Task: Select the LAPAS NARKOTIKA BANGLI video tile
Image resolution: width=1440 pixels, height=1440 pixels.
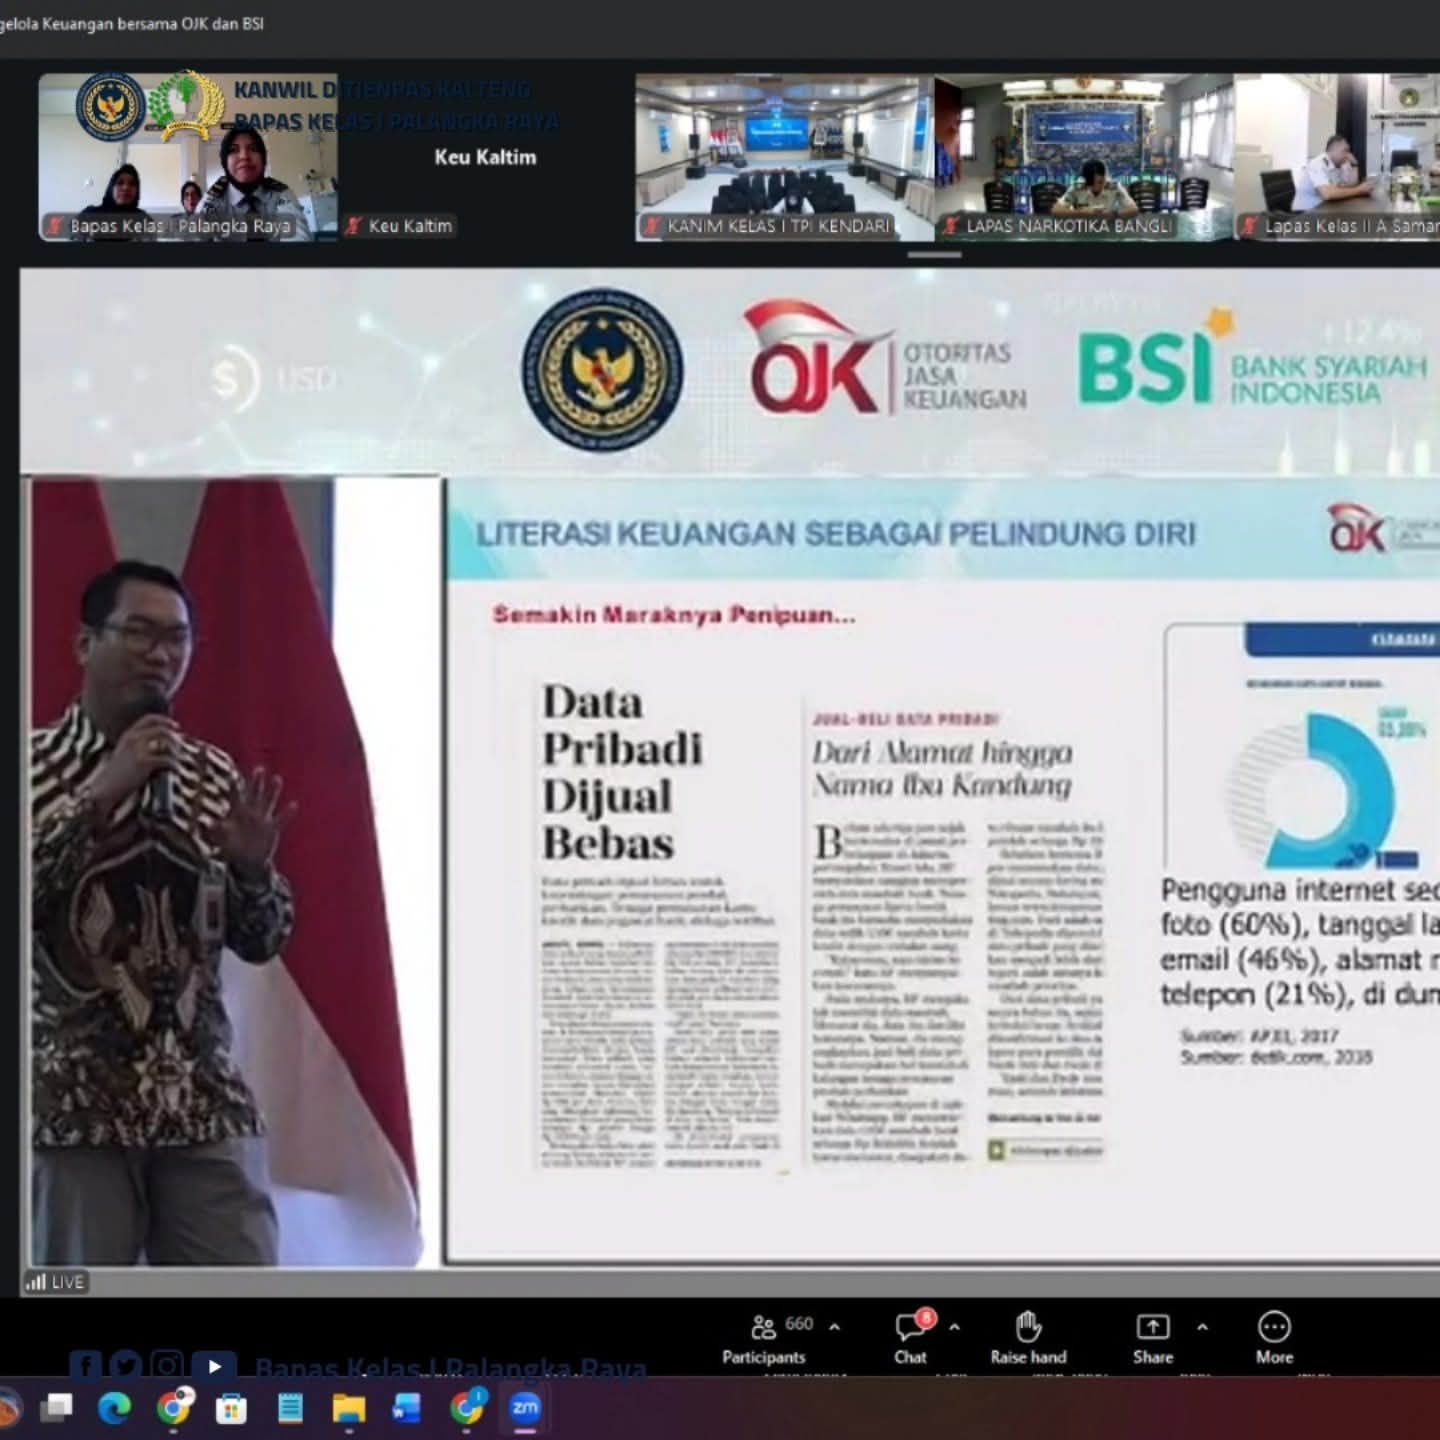Action: [1084, 157]
